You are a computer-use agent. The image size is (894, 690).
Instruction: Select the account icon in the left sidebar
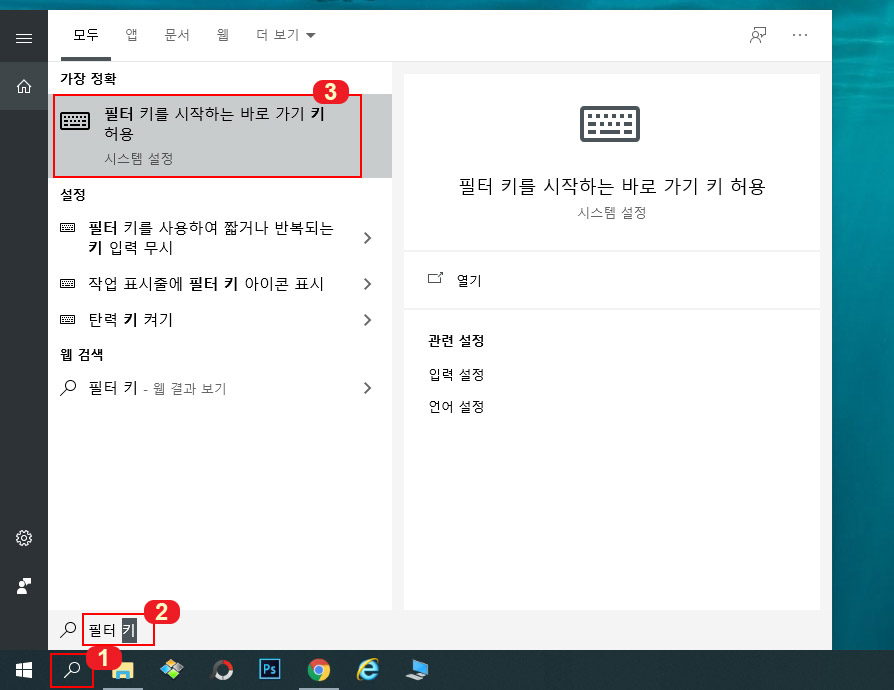coord(22,587)
